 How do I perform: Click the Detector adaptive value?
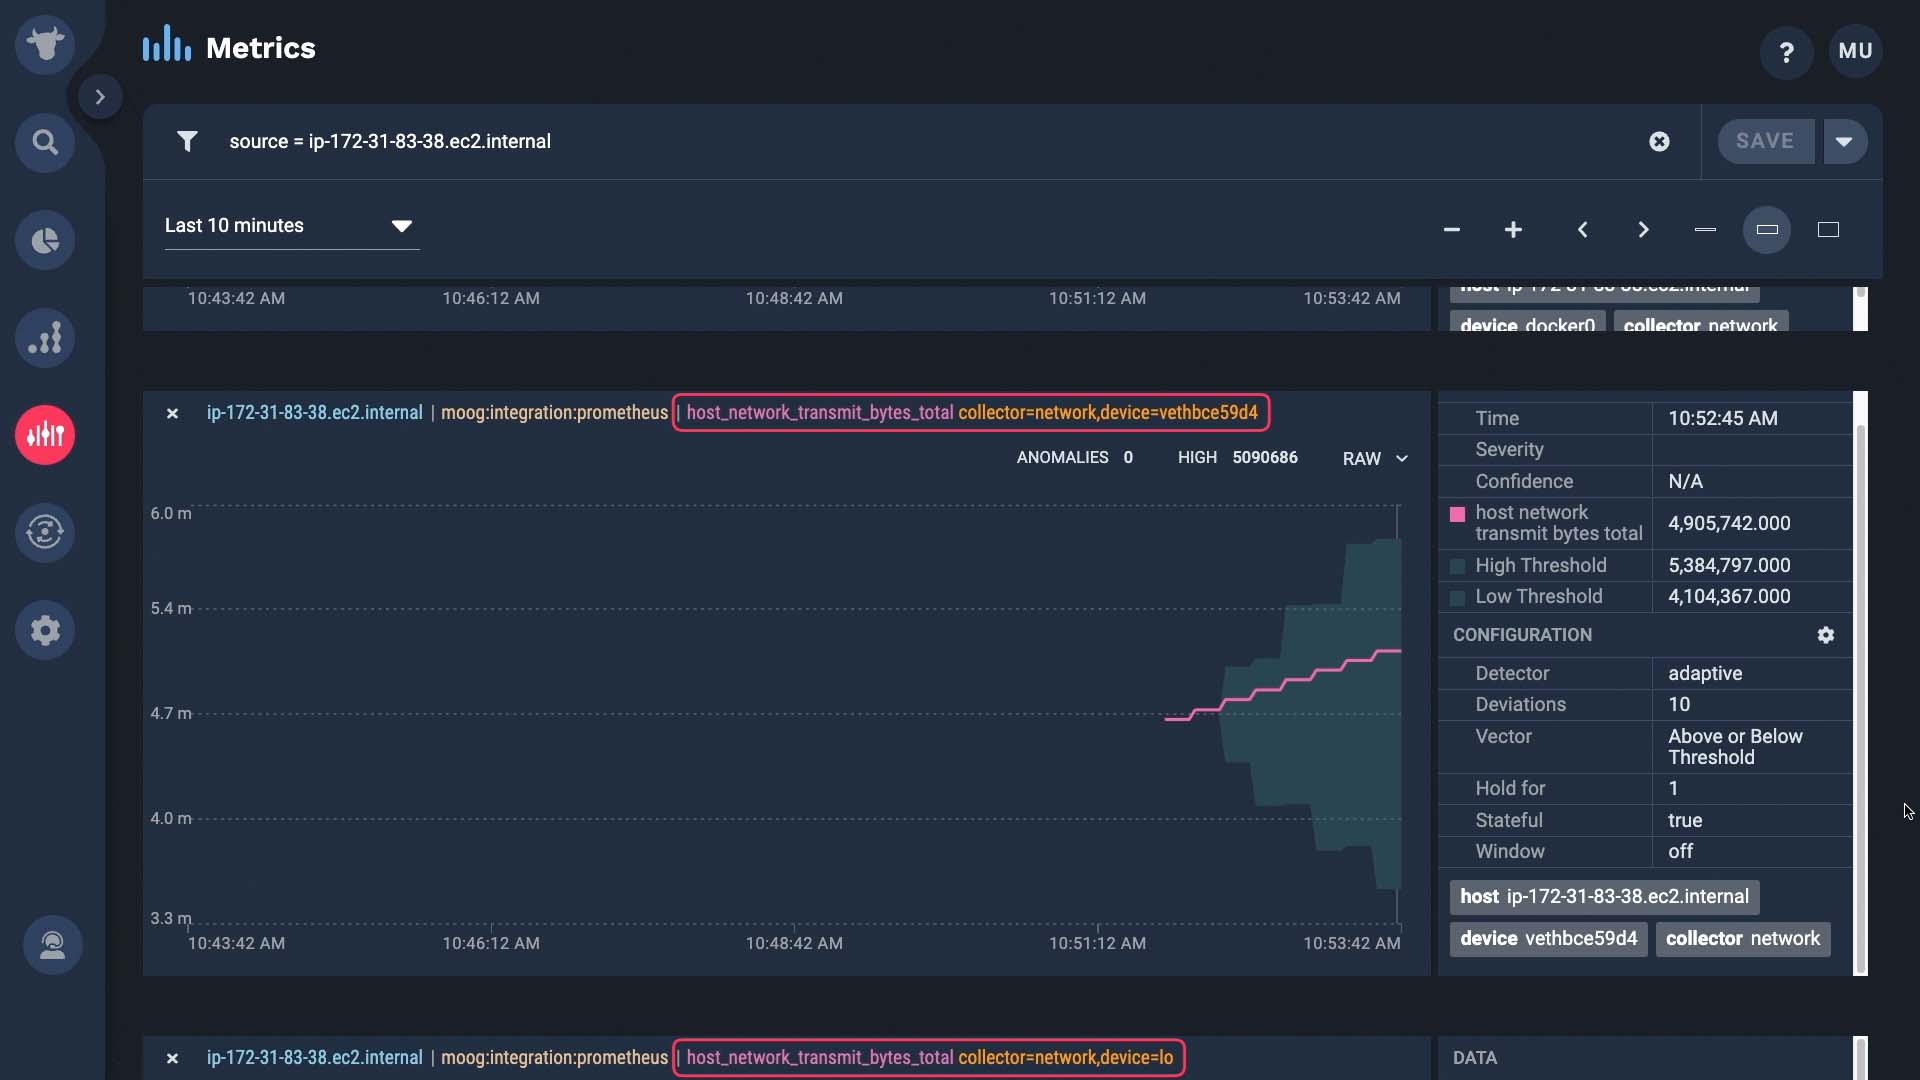[1705, 673]
